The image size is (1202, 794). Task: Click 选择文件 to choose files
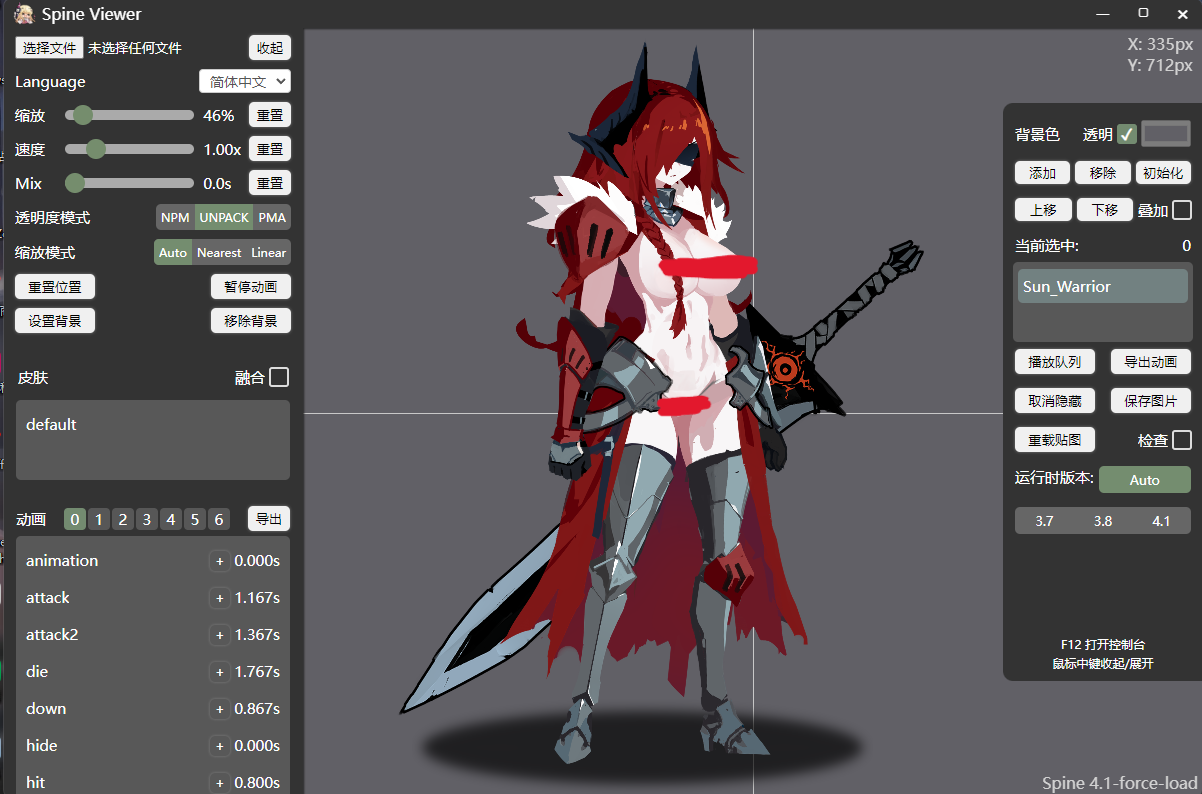[49, 48]
